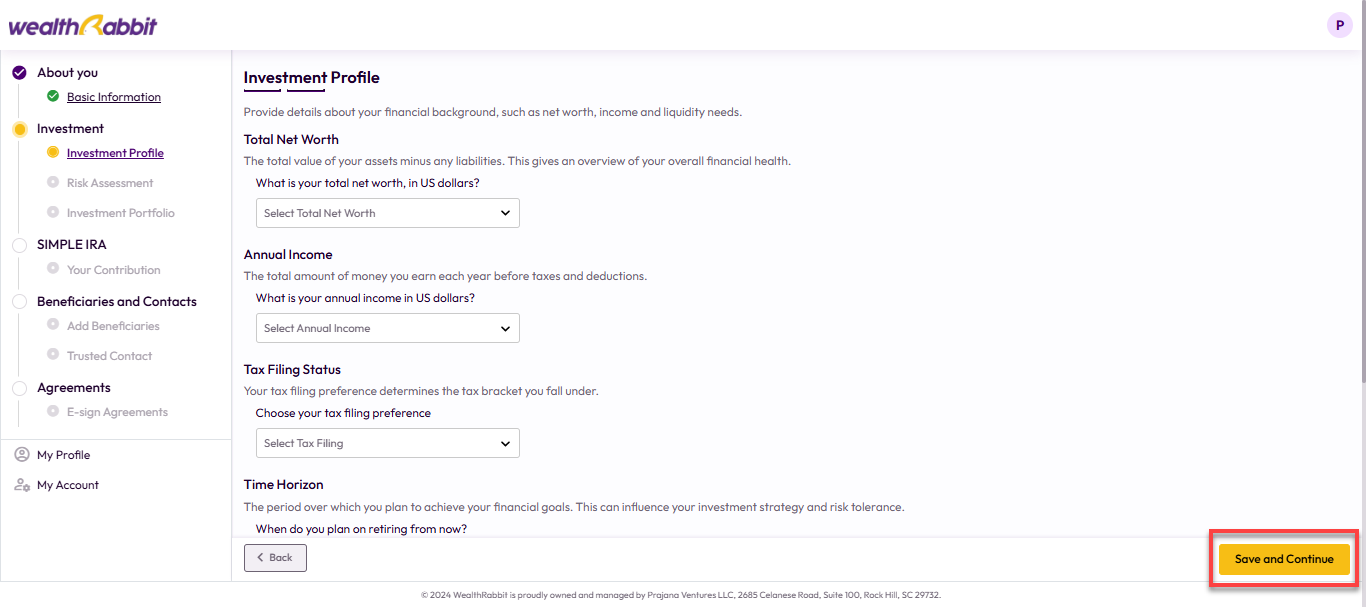Click the grey dot beside Trusted Contact
This screenshot has height=607, width=1366.
(53, 355)
